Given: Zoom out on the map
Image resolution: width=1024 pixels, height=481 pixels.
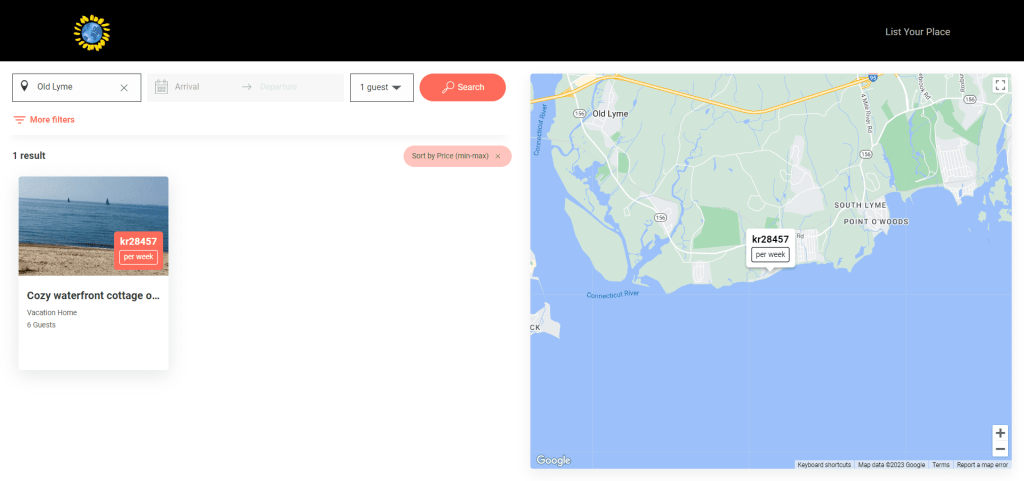Looking at the screenshot, I should 1000,449.
